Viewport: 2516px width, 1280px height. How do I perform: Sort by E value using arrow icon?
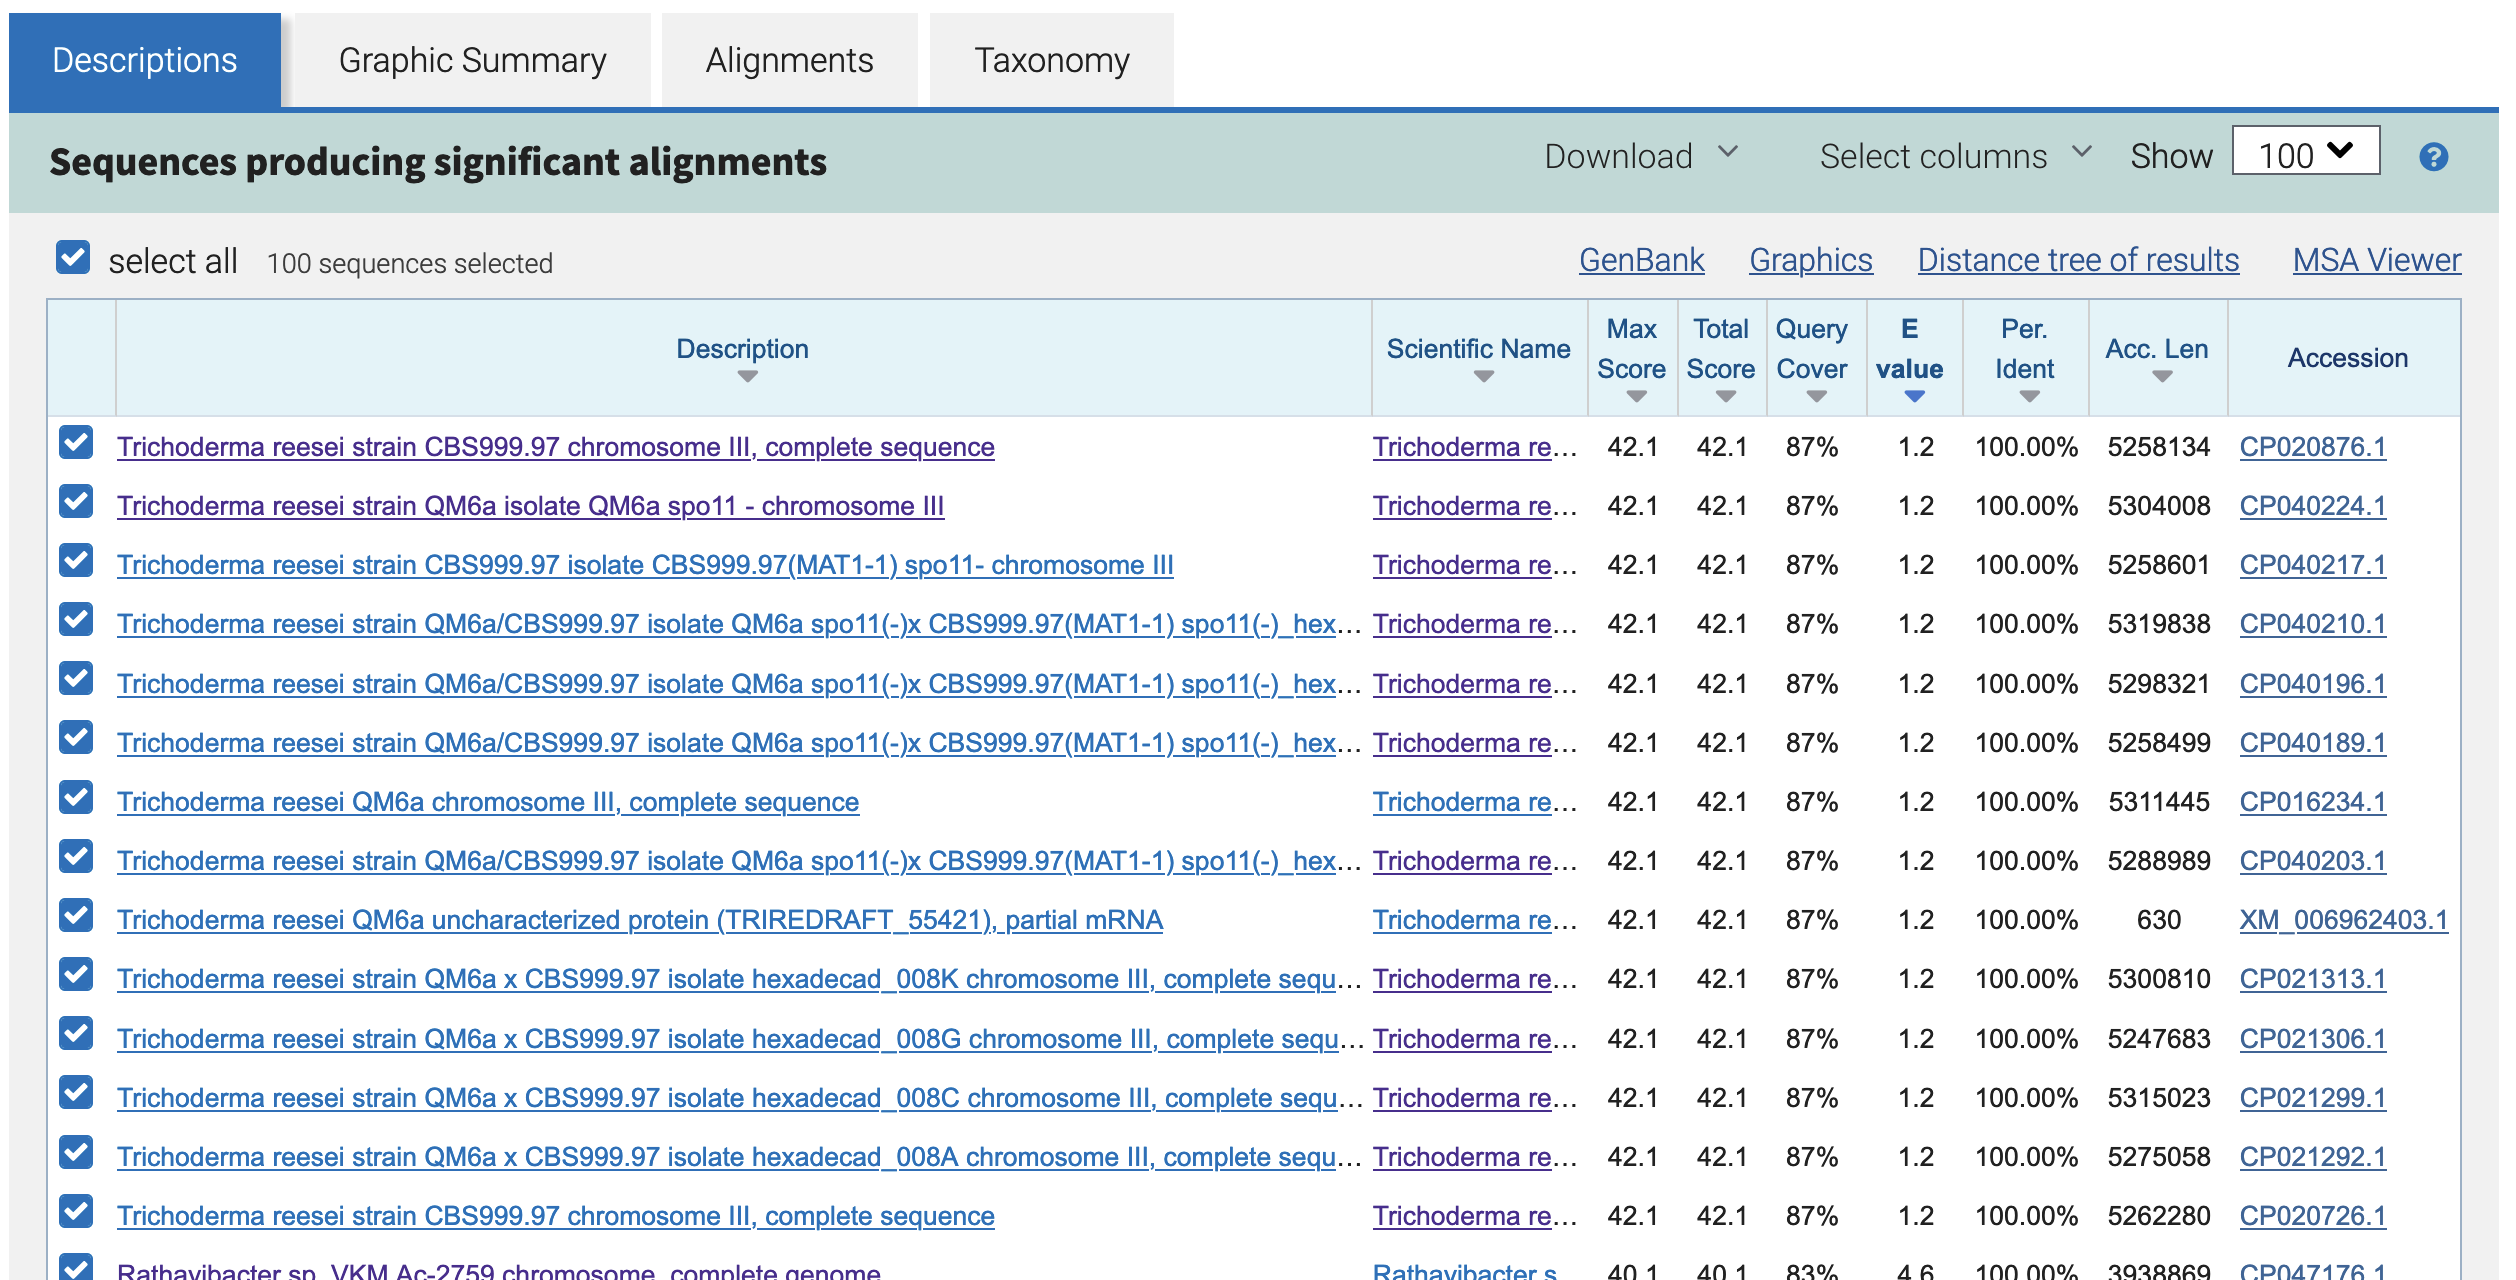[1913, 397]
